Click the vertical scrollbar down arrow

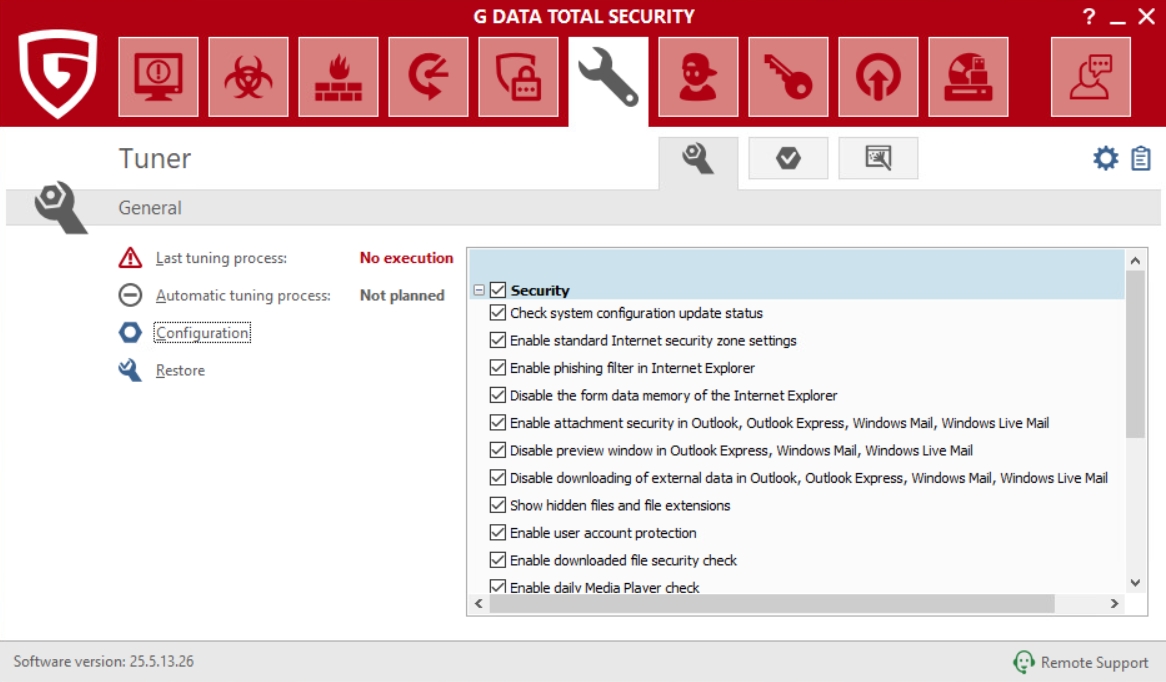1135,583
